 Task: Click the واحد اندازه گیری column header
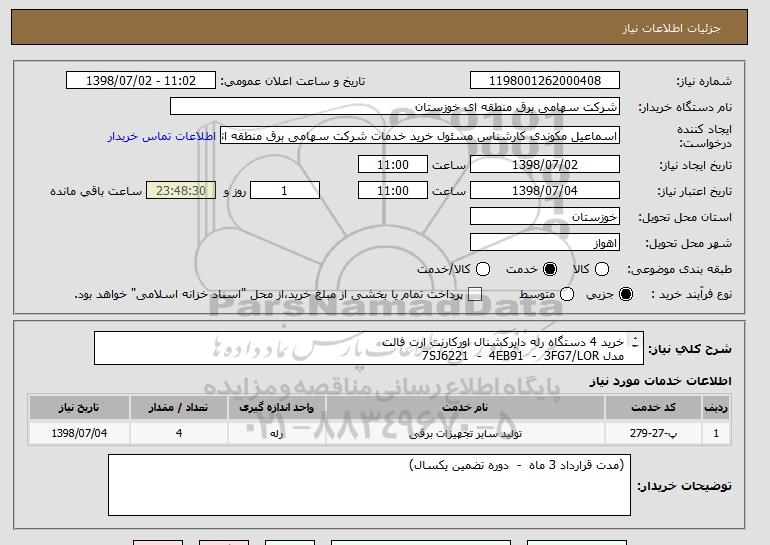coord(276,408)
